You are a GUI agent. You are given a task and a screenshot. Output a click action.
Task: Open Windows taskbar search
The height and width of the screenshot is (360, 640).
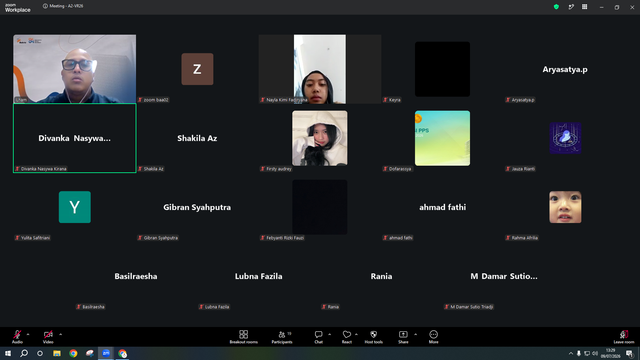point(24,353)
